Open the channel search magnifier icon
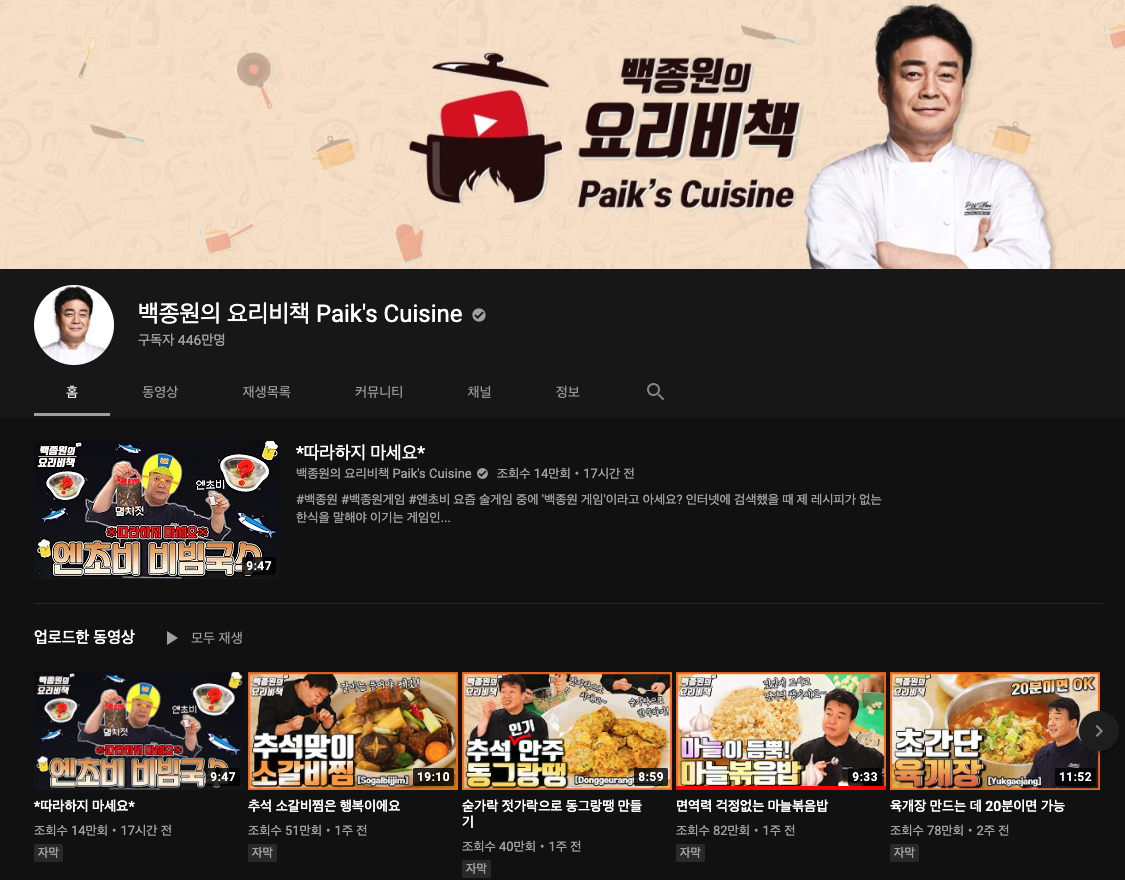Screen dimensions: 1125x880 (655, 392)
